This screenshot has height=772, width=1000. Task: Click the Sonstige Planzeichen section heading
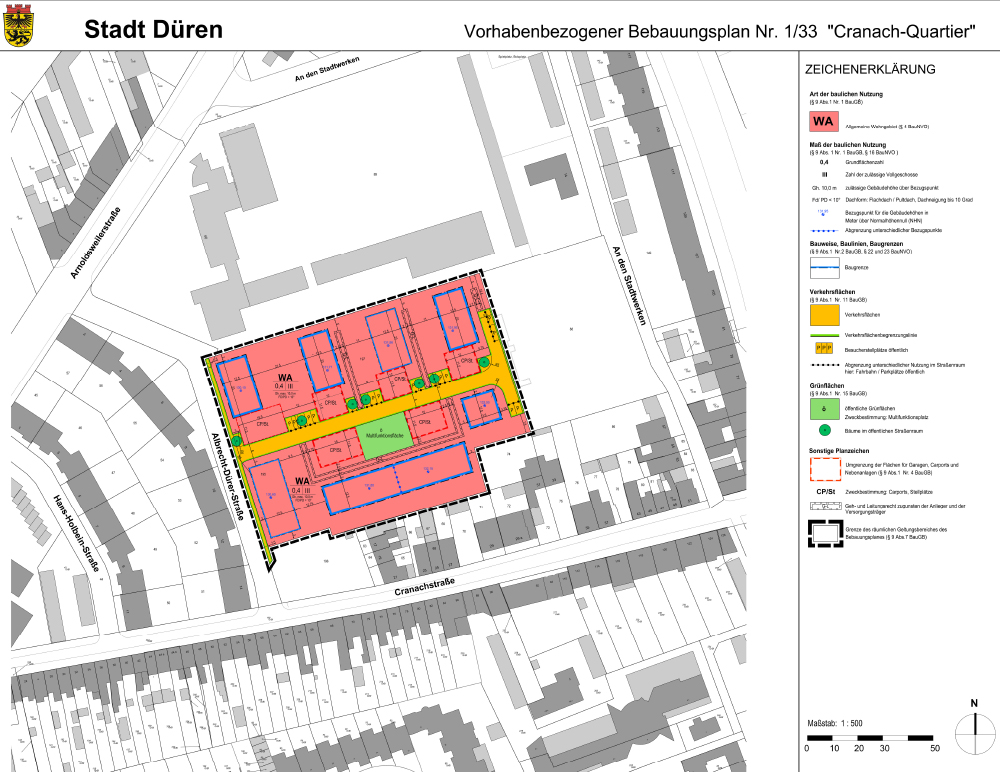846,452
